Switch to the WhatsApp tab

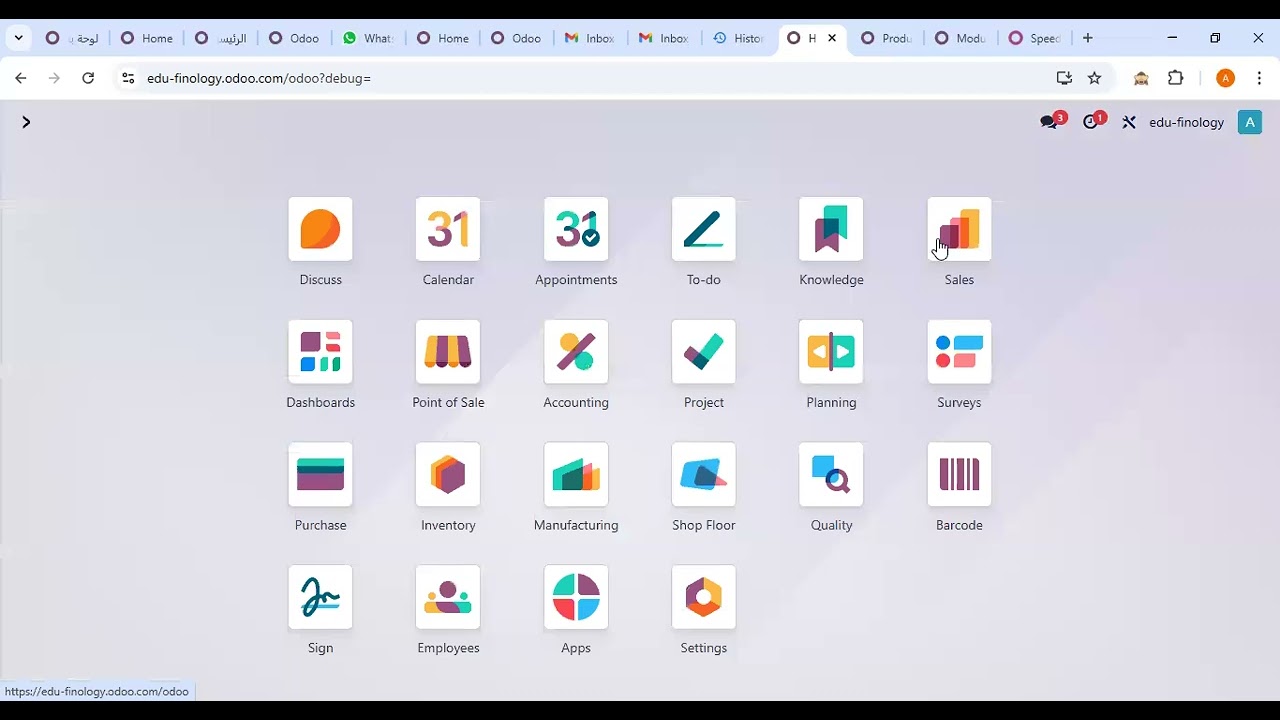click(x=368, y=38)
